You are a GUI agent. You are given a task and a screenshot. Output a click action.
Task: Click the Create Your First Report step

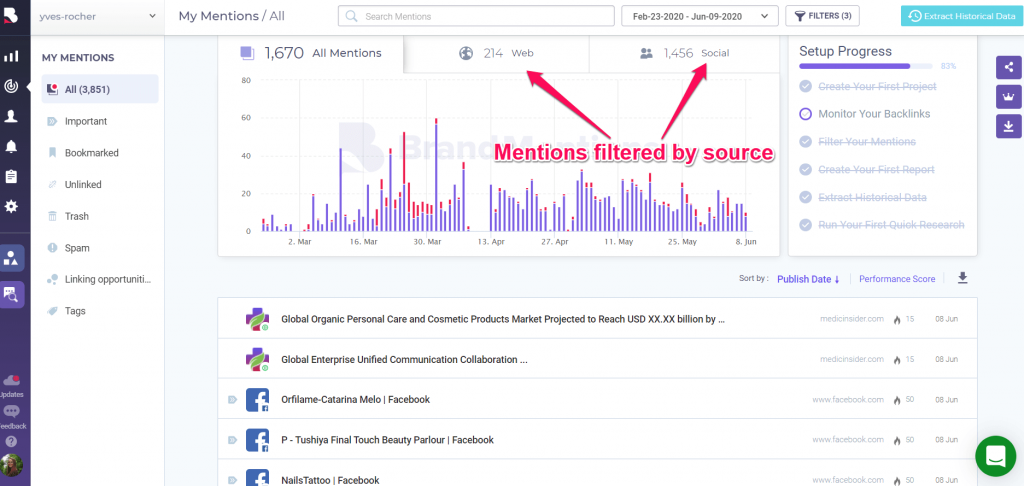point(876,169)
